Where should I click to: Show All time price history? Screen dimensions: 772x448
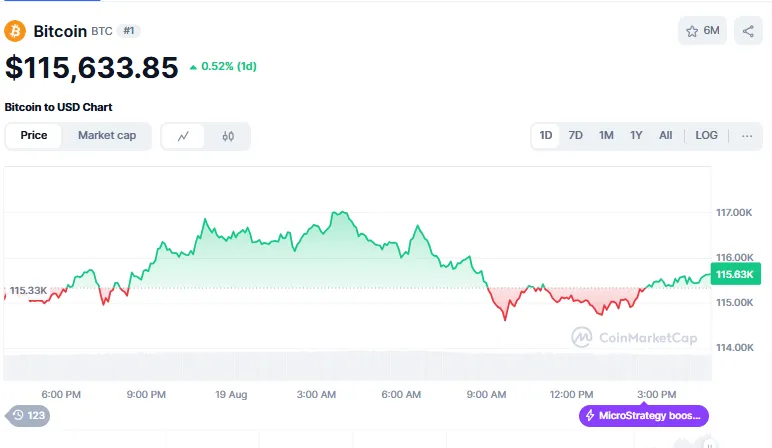[x=666, y=136]
